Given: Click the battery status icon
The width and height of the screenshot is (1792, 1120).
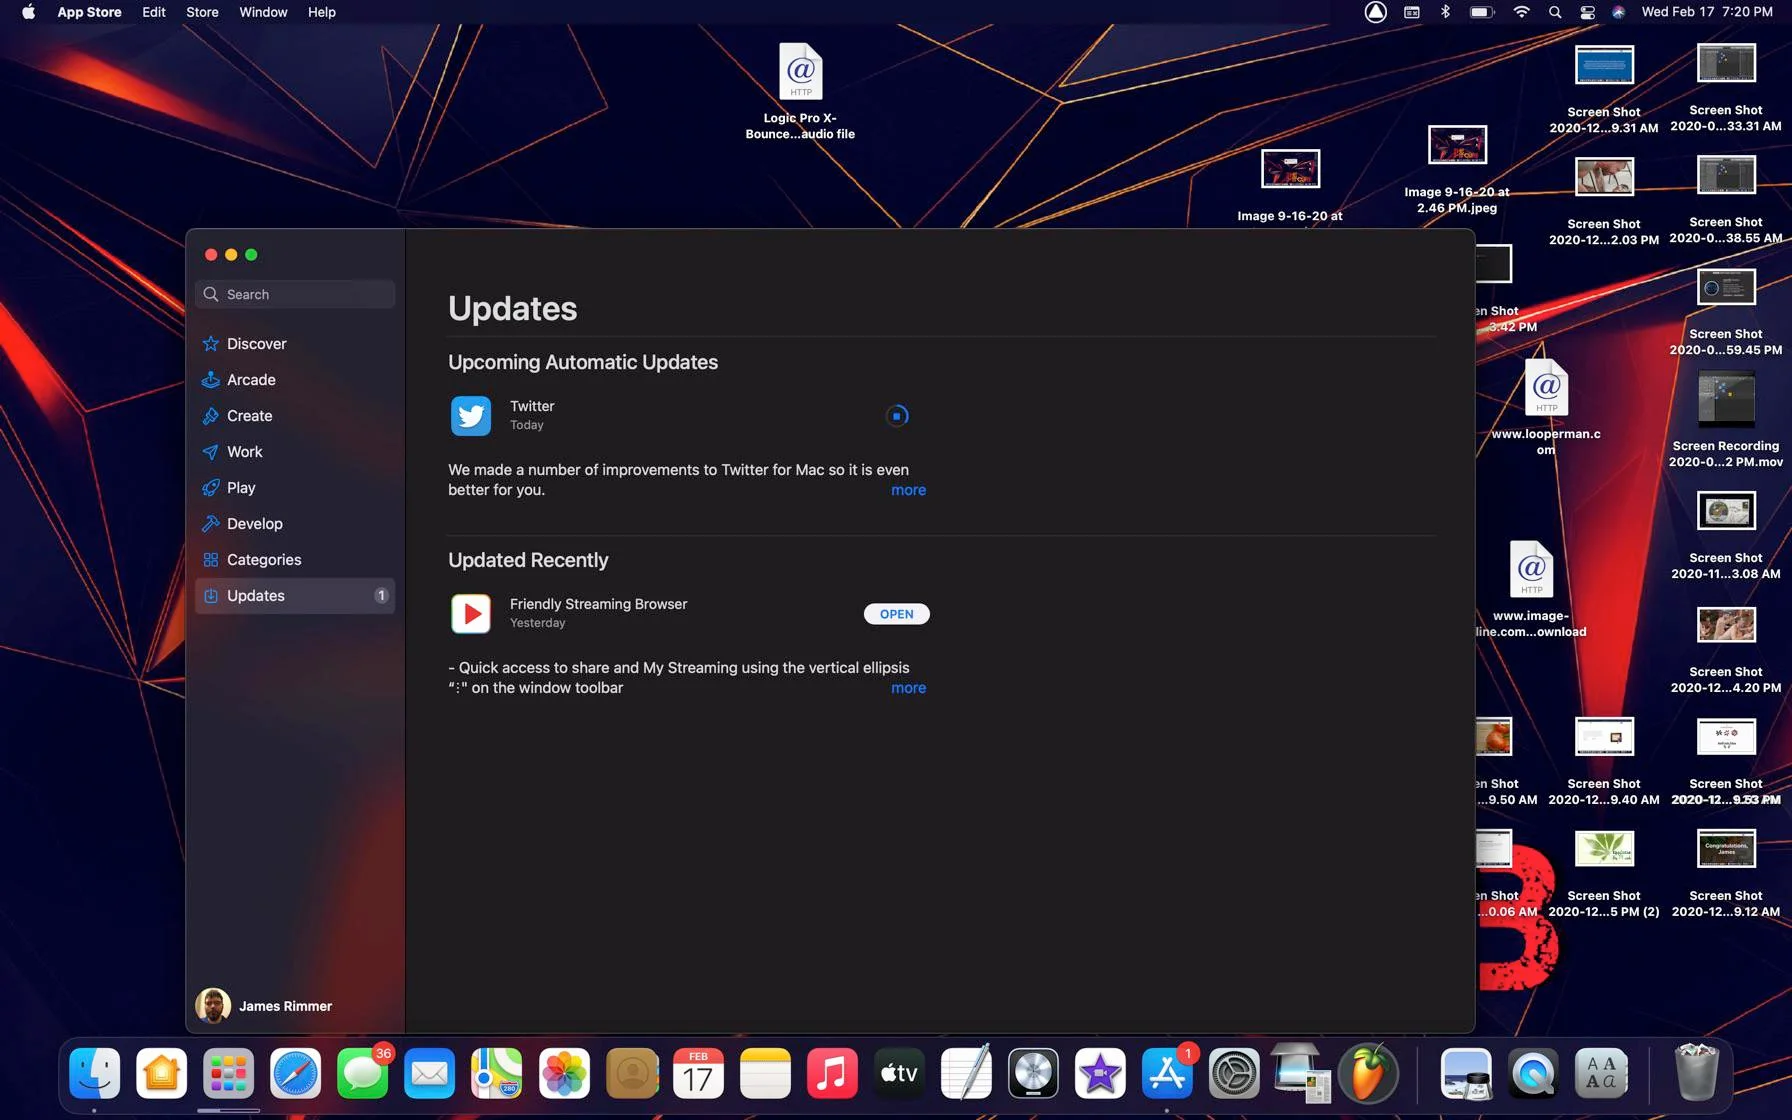Looking at the screenshot, I should 1481,12.
